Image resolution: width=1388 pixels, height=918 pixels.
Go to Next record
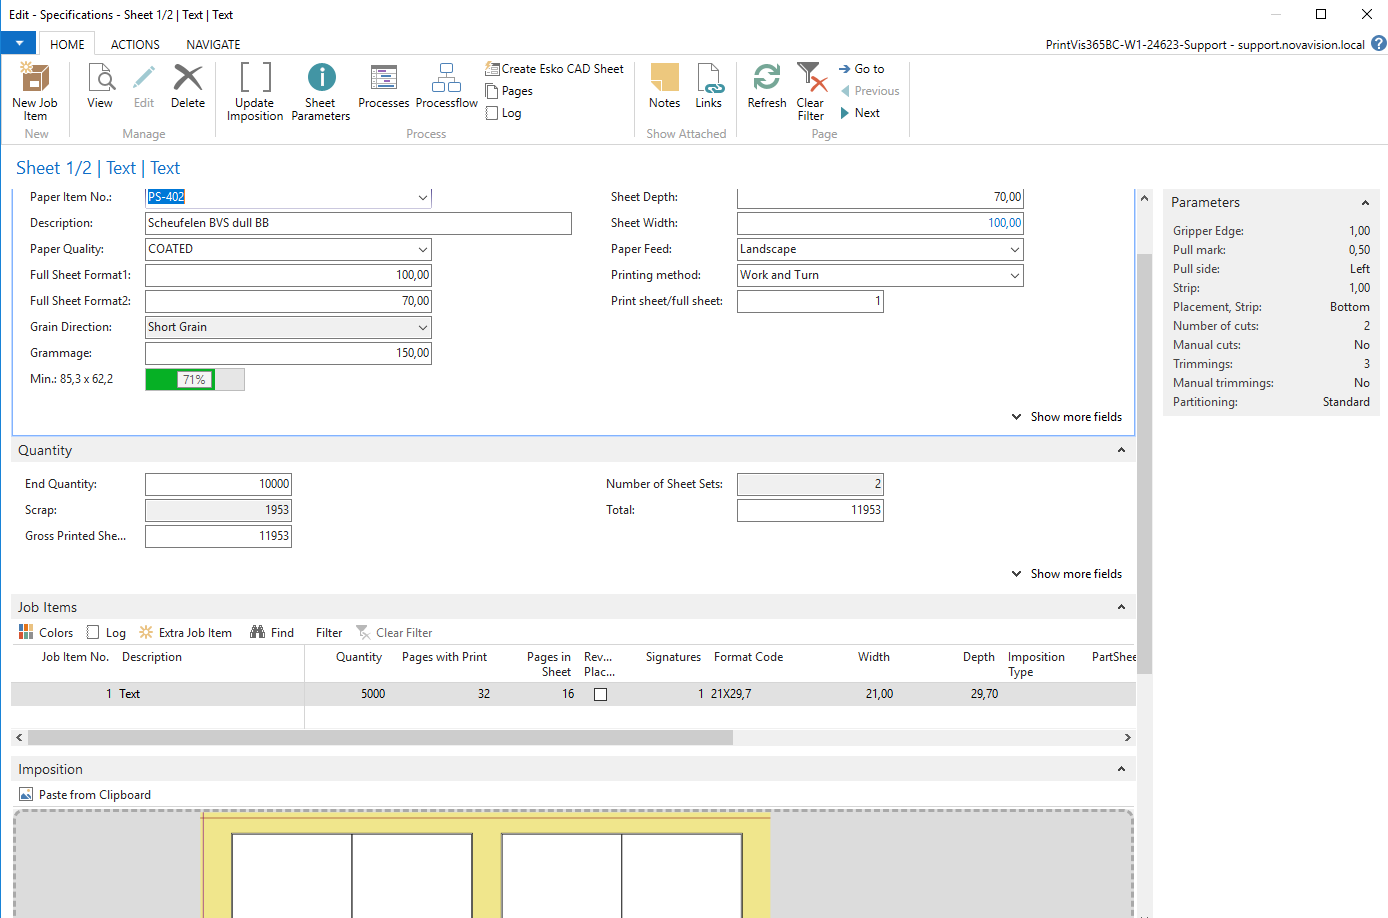click(860, 113)
